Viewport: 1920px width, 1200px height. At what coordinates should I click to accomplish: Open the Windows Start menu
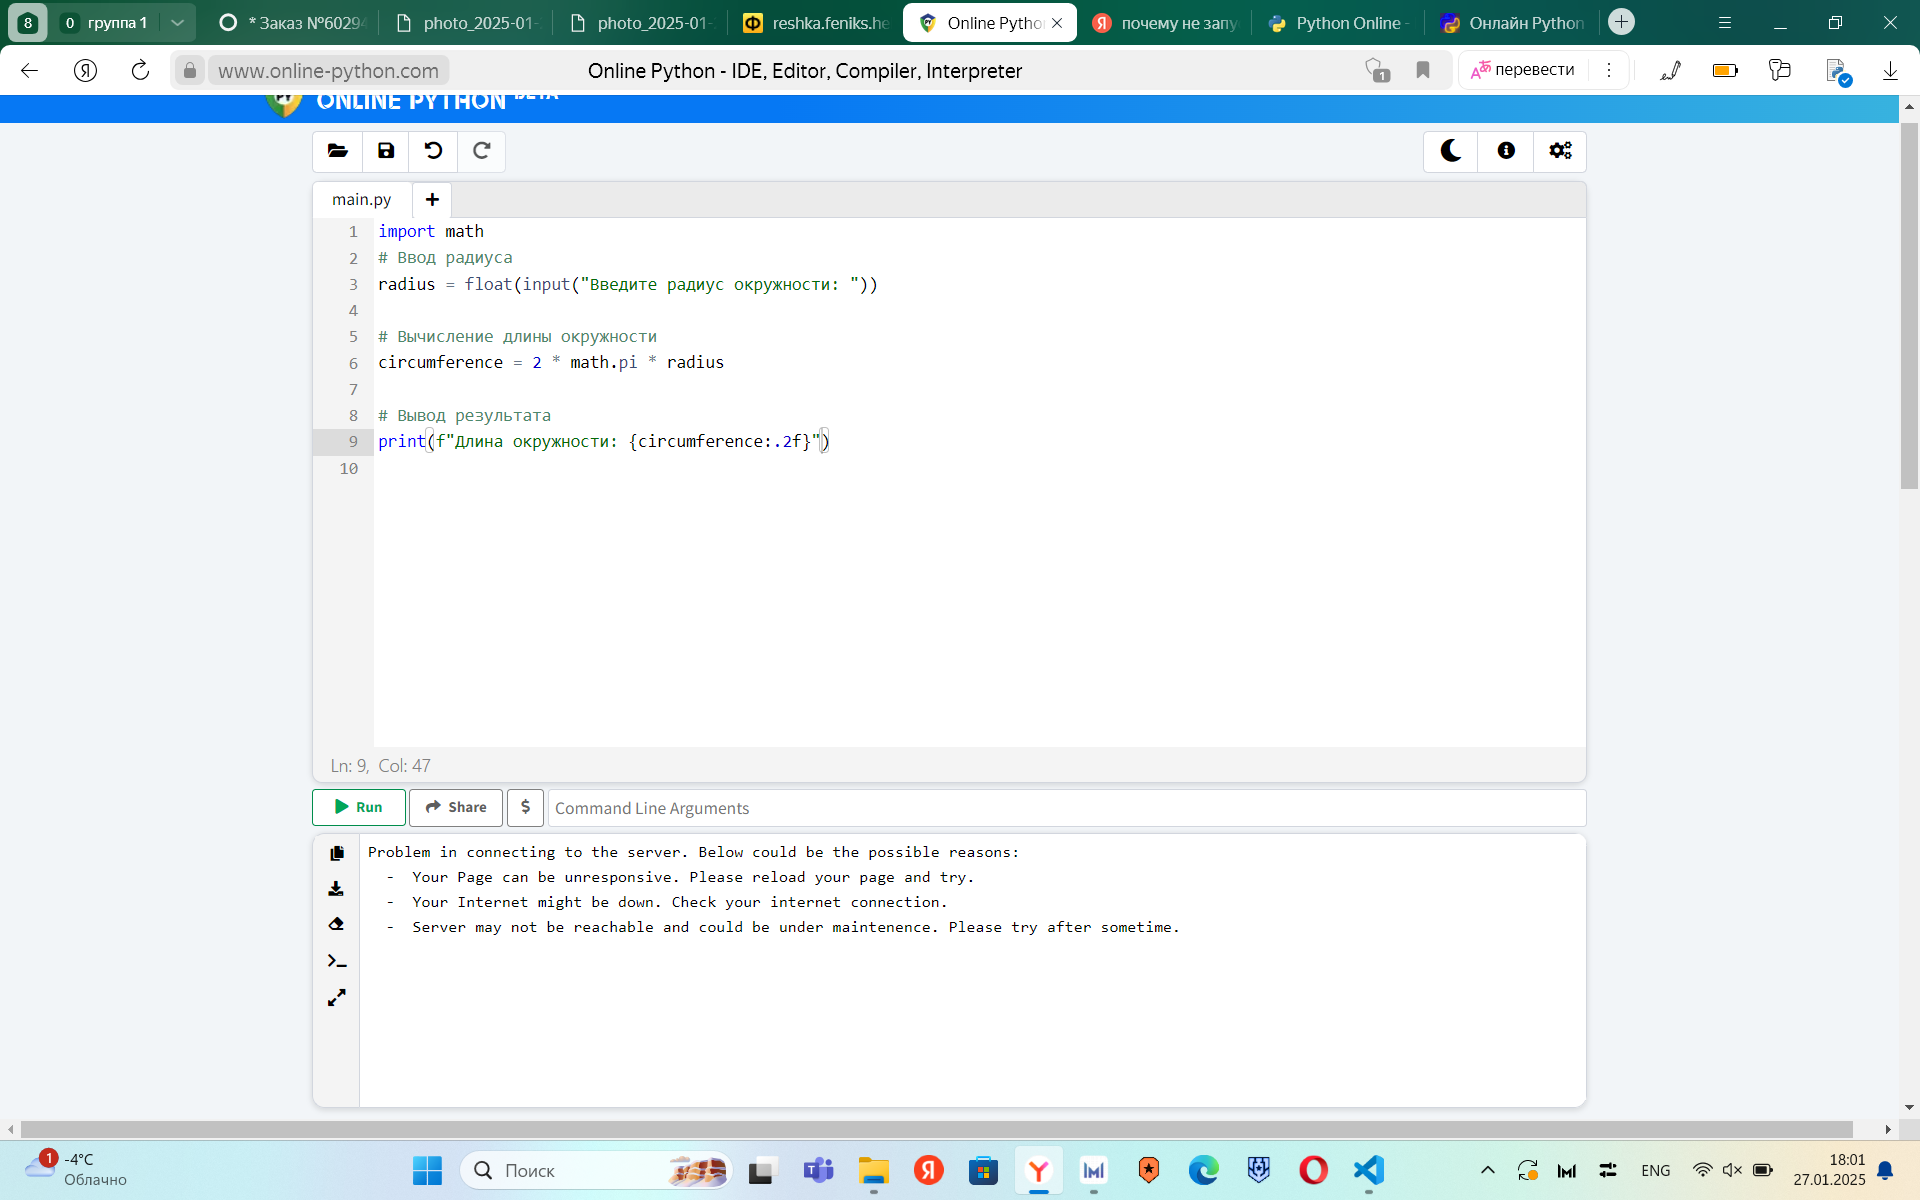[x=427, y=1170]
